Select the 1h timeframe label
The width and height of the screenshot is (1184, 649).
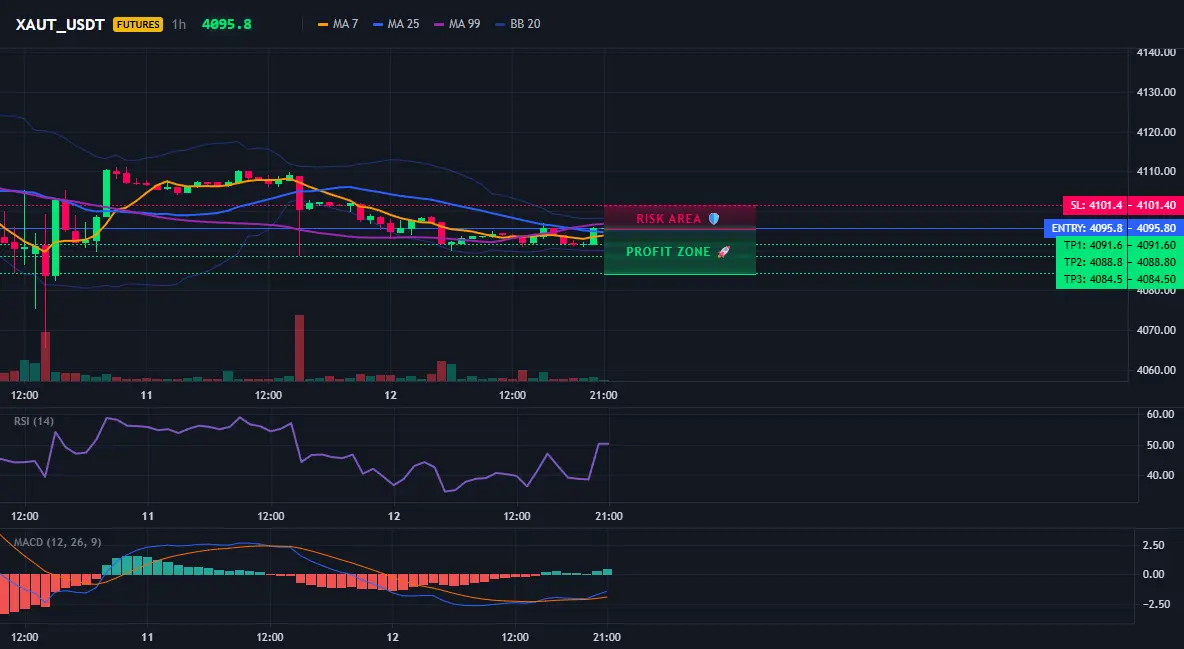click(179, 24)
